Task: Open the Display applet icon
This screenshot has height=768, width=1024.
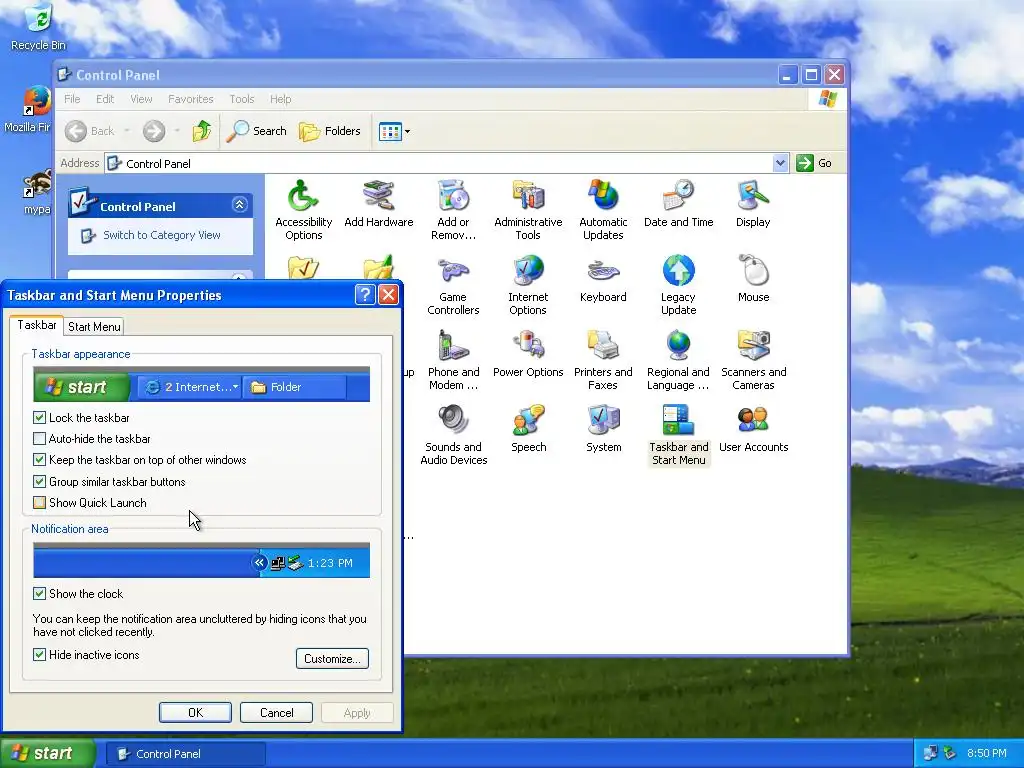Action: click(x=753, y=204)
